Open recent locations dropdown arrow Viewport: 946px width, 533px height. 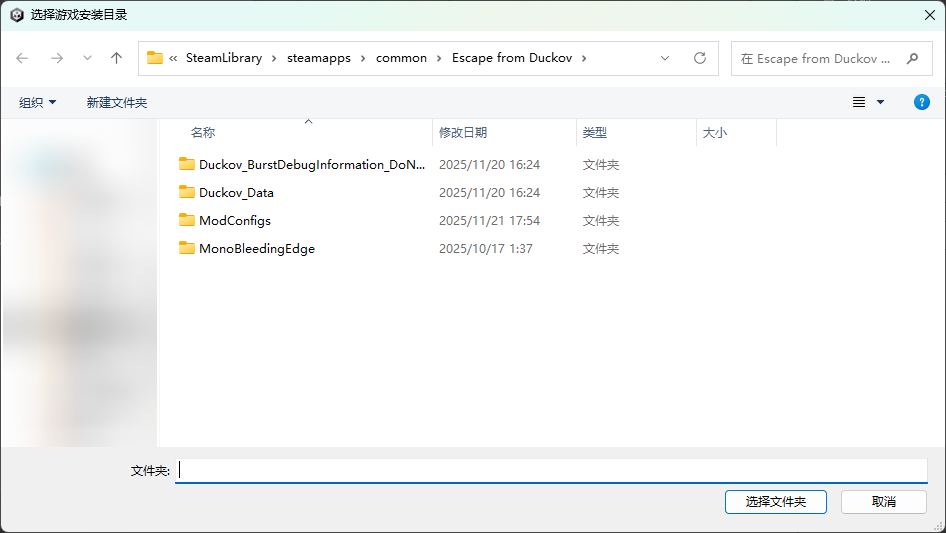[87, 58]
